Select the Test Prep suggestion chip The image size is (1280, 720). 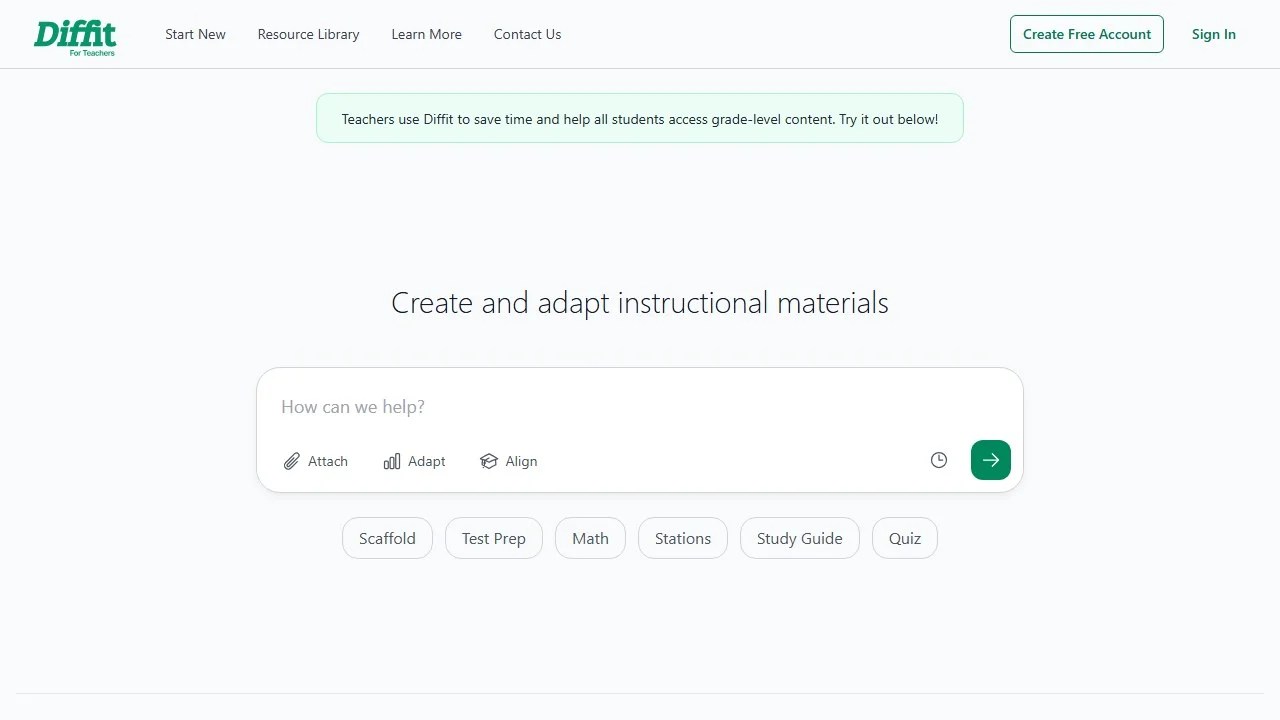[x=493, y=538]
